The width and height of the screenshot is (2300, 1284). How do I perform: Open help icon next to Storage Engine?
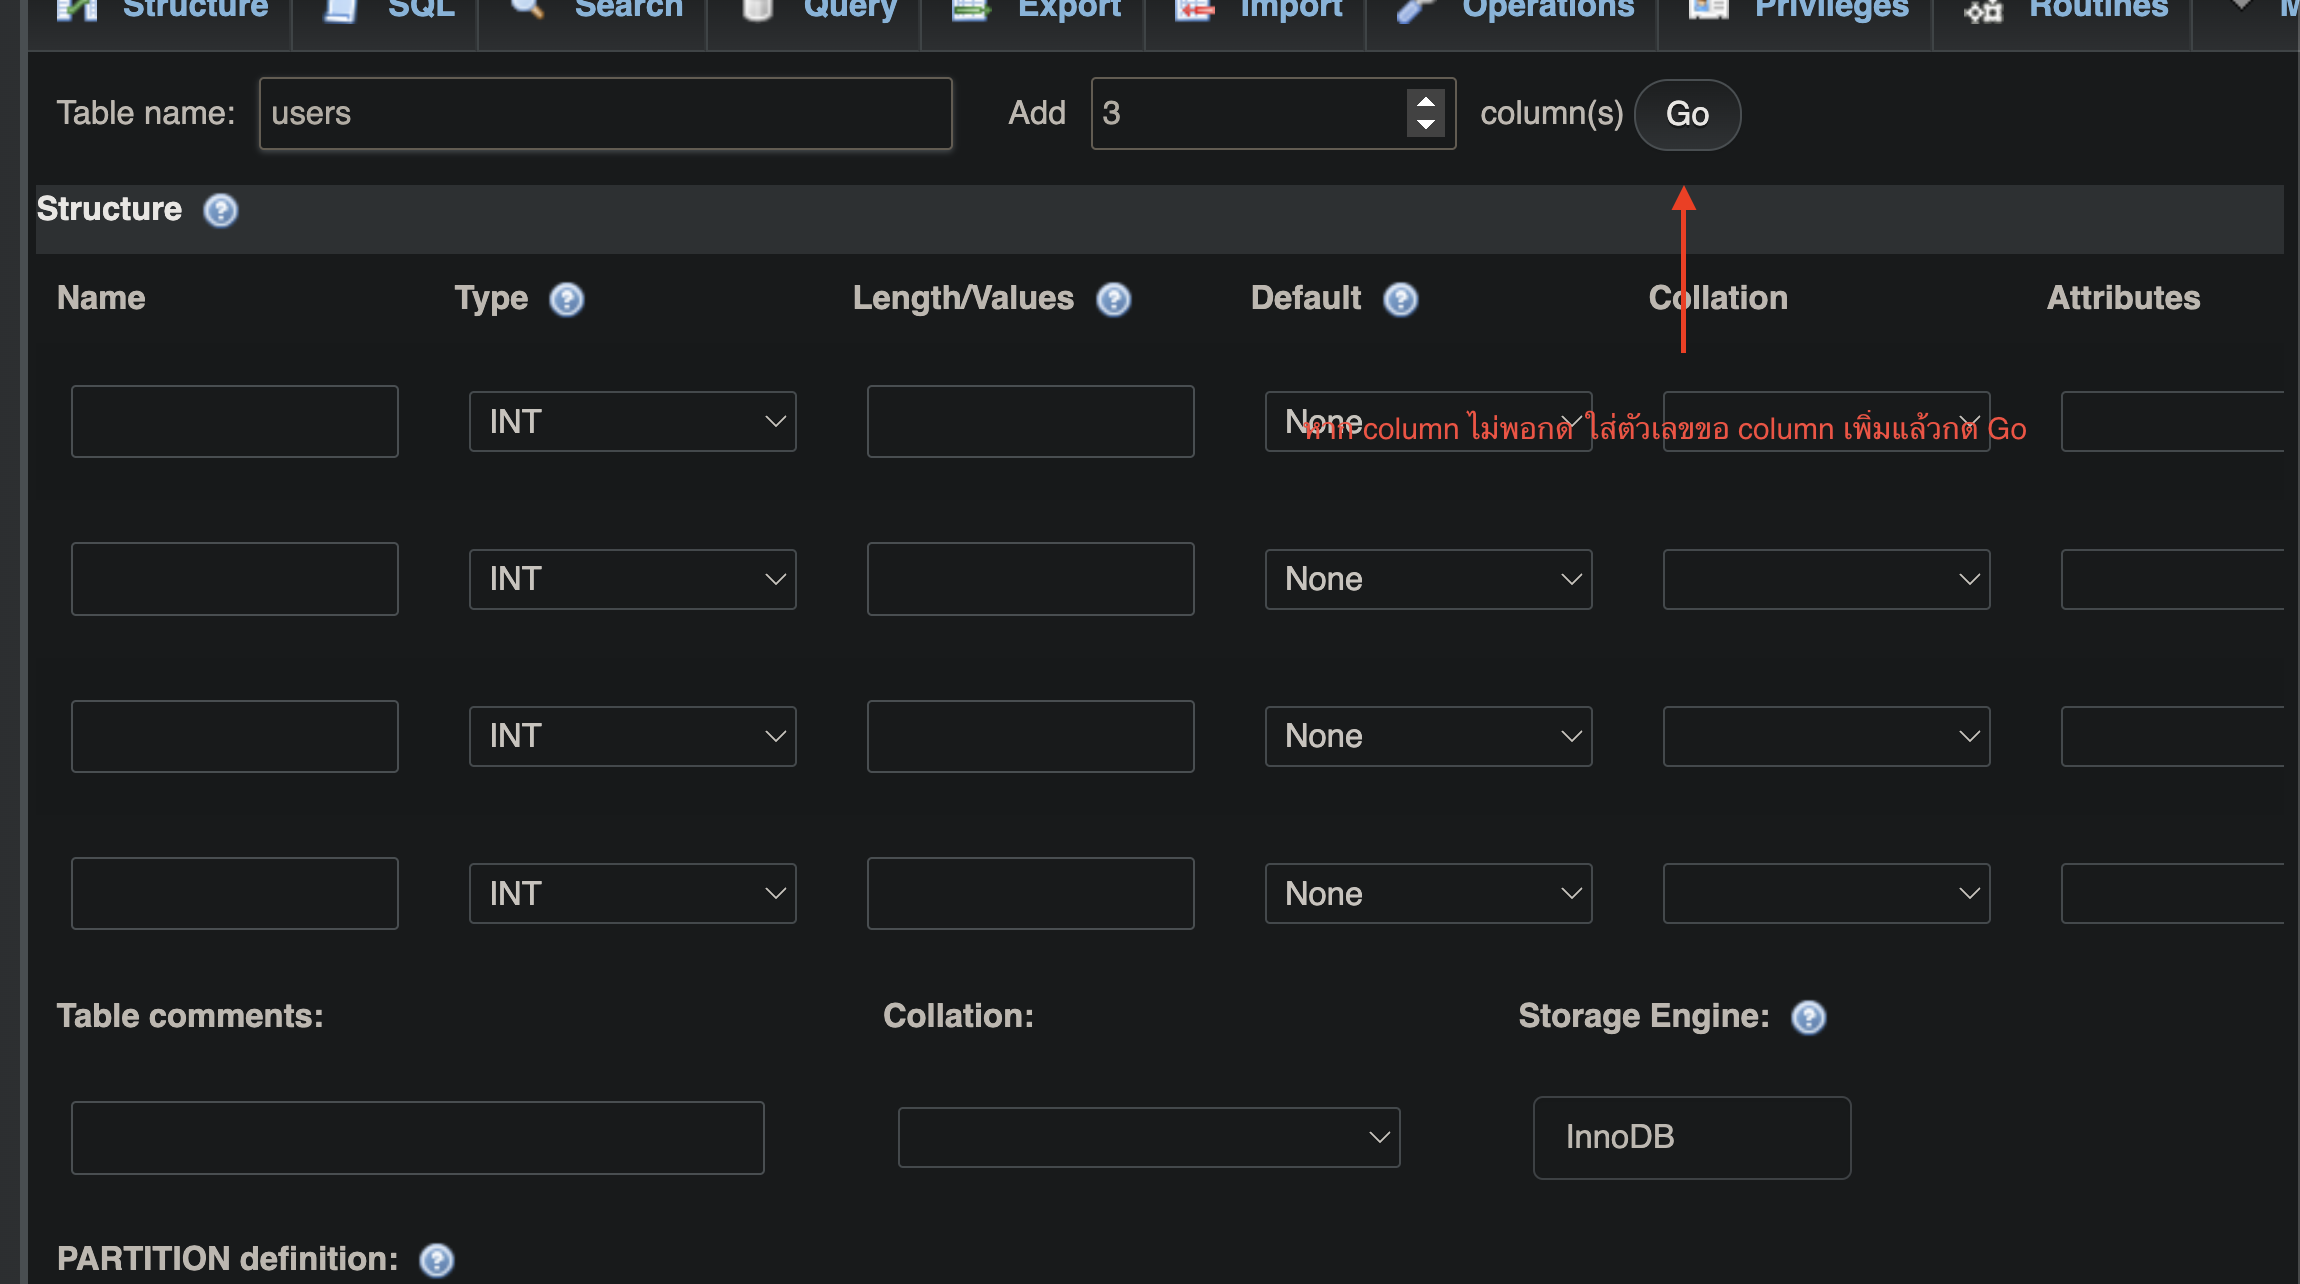click(1808, 1017)
